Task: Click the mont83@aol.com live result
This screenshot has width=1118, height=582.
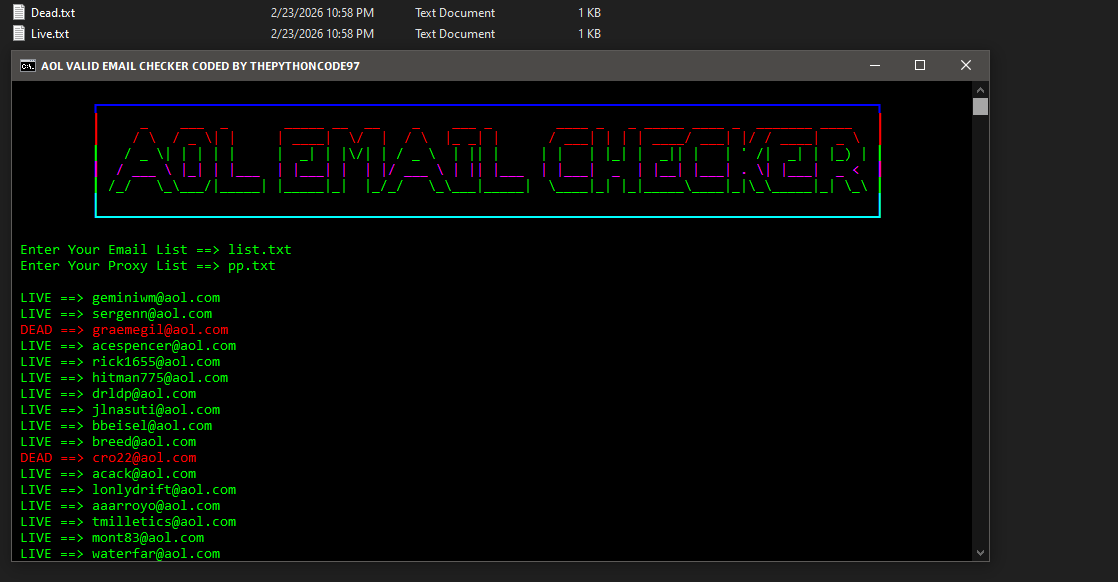Action: 148,538
